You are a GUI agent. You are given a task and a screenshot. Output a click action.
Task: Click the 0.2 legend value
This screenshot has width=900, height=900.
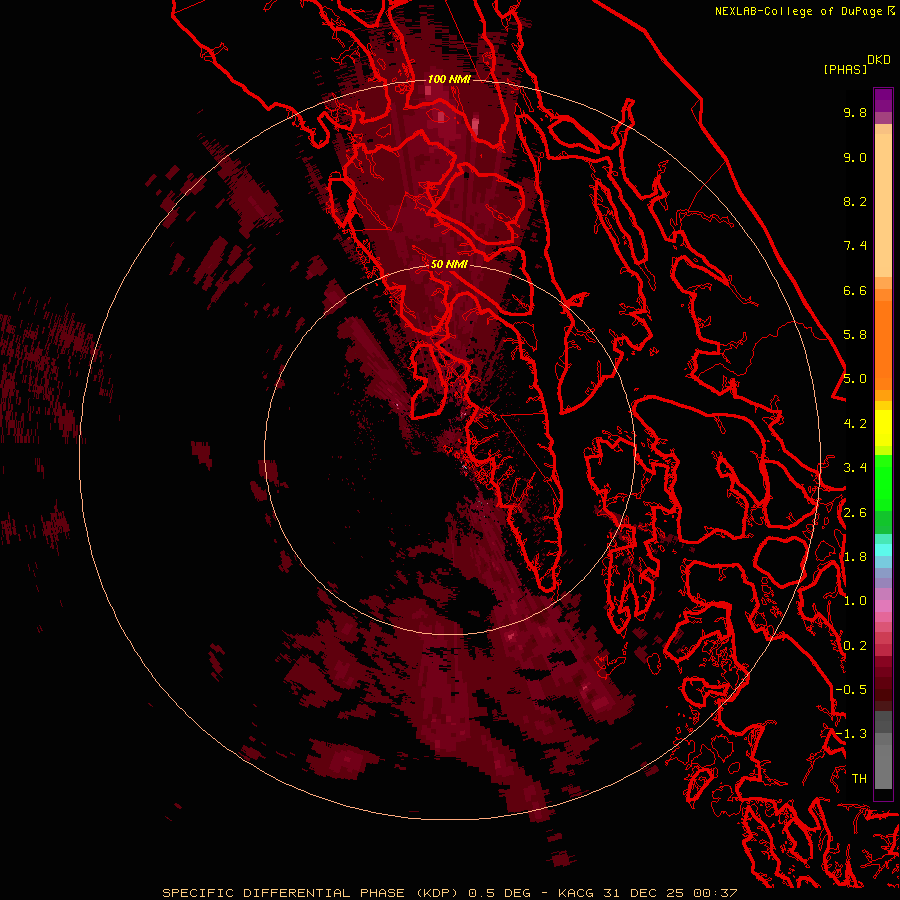click(855, 646)
